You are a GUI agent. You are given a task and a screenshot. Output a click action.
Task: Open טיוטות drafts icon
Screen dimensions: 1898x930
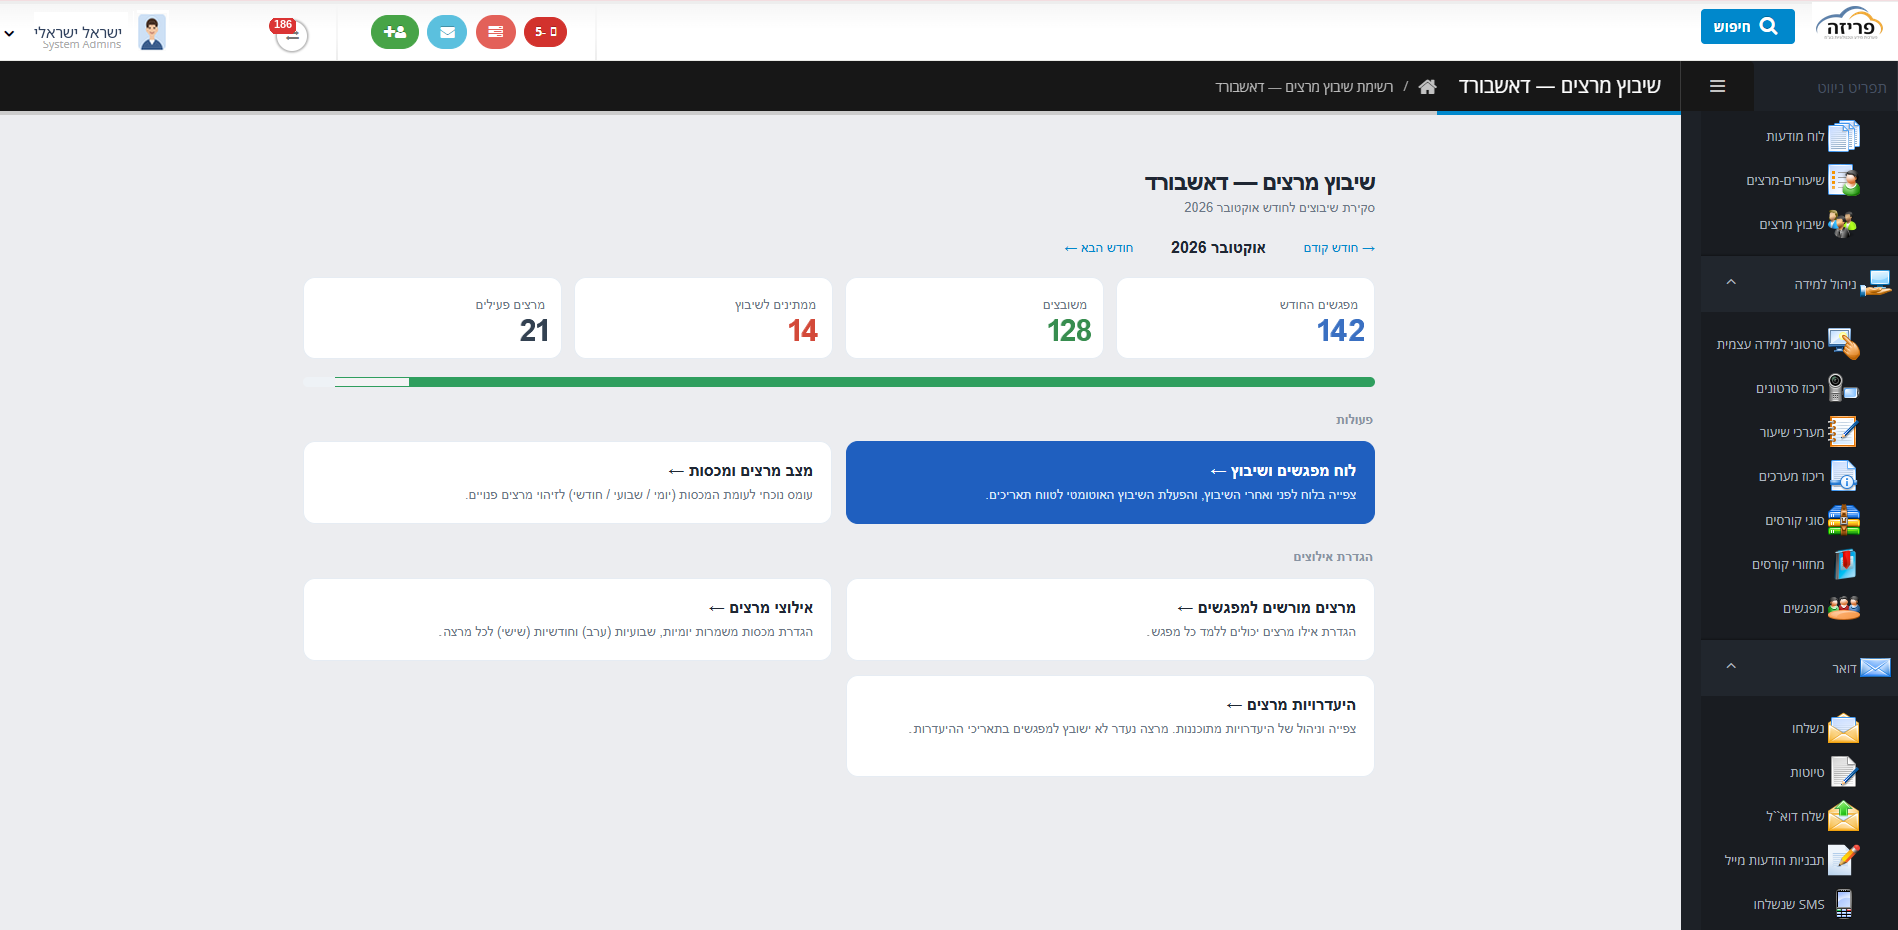coord(1843,772)
